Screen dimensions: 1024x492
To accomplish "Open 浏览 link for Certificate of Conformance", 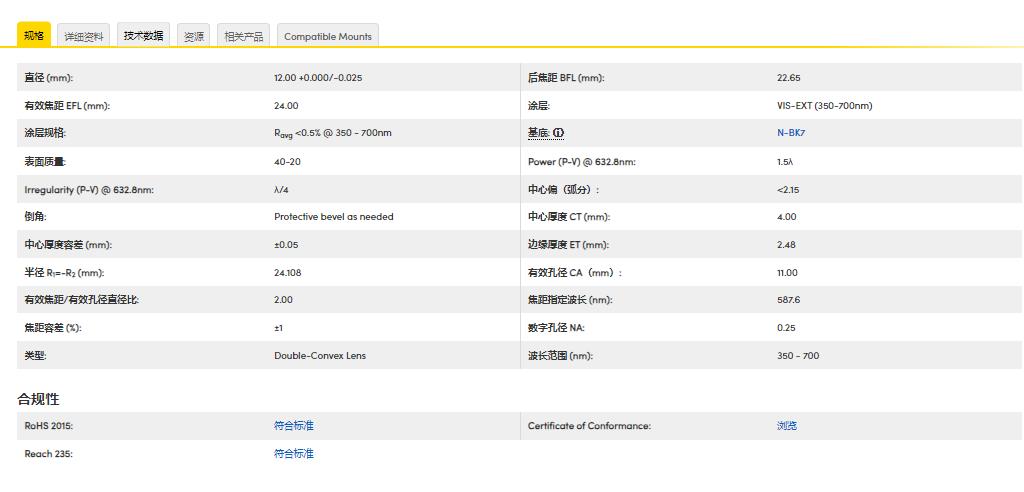I will pos(787,426).
